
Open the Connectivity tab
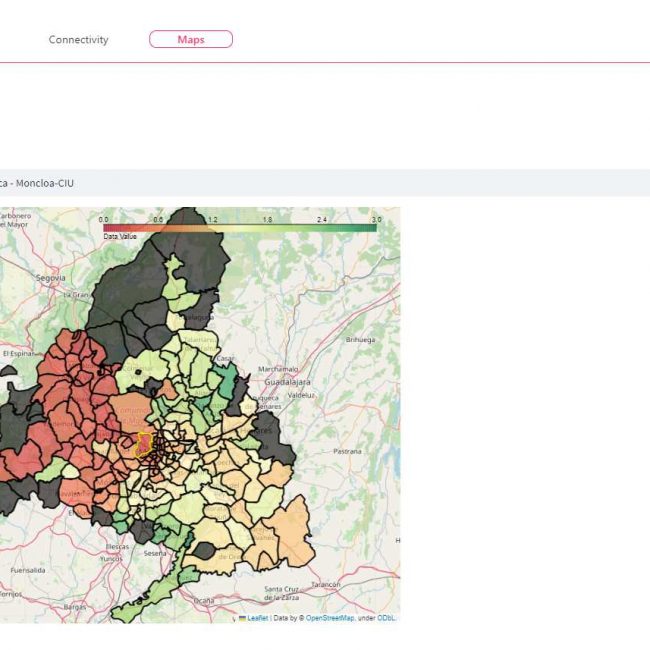tap(78, 40)
